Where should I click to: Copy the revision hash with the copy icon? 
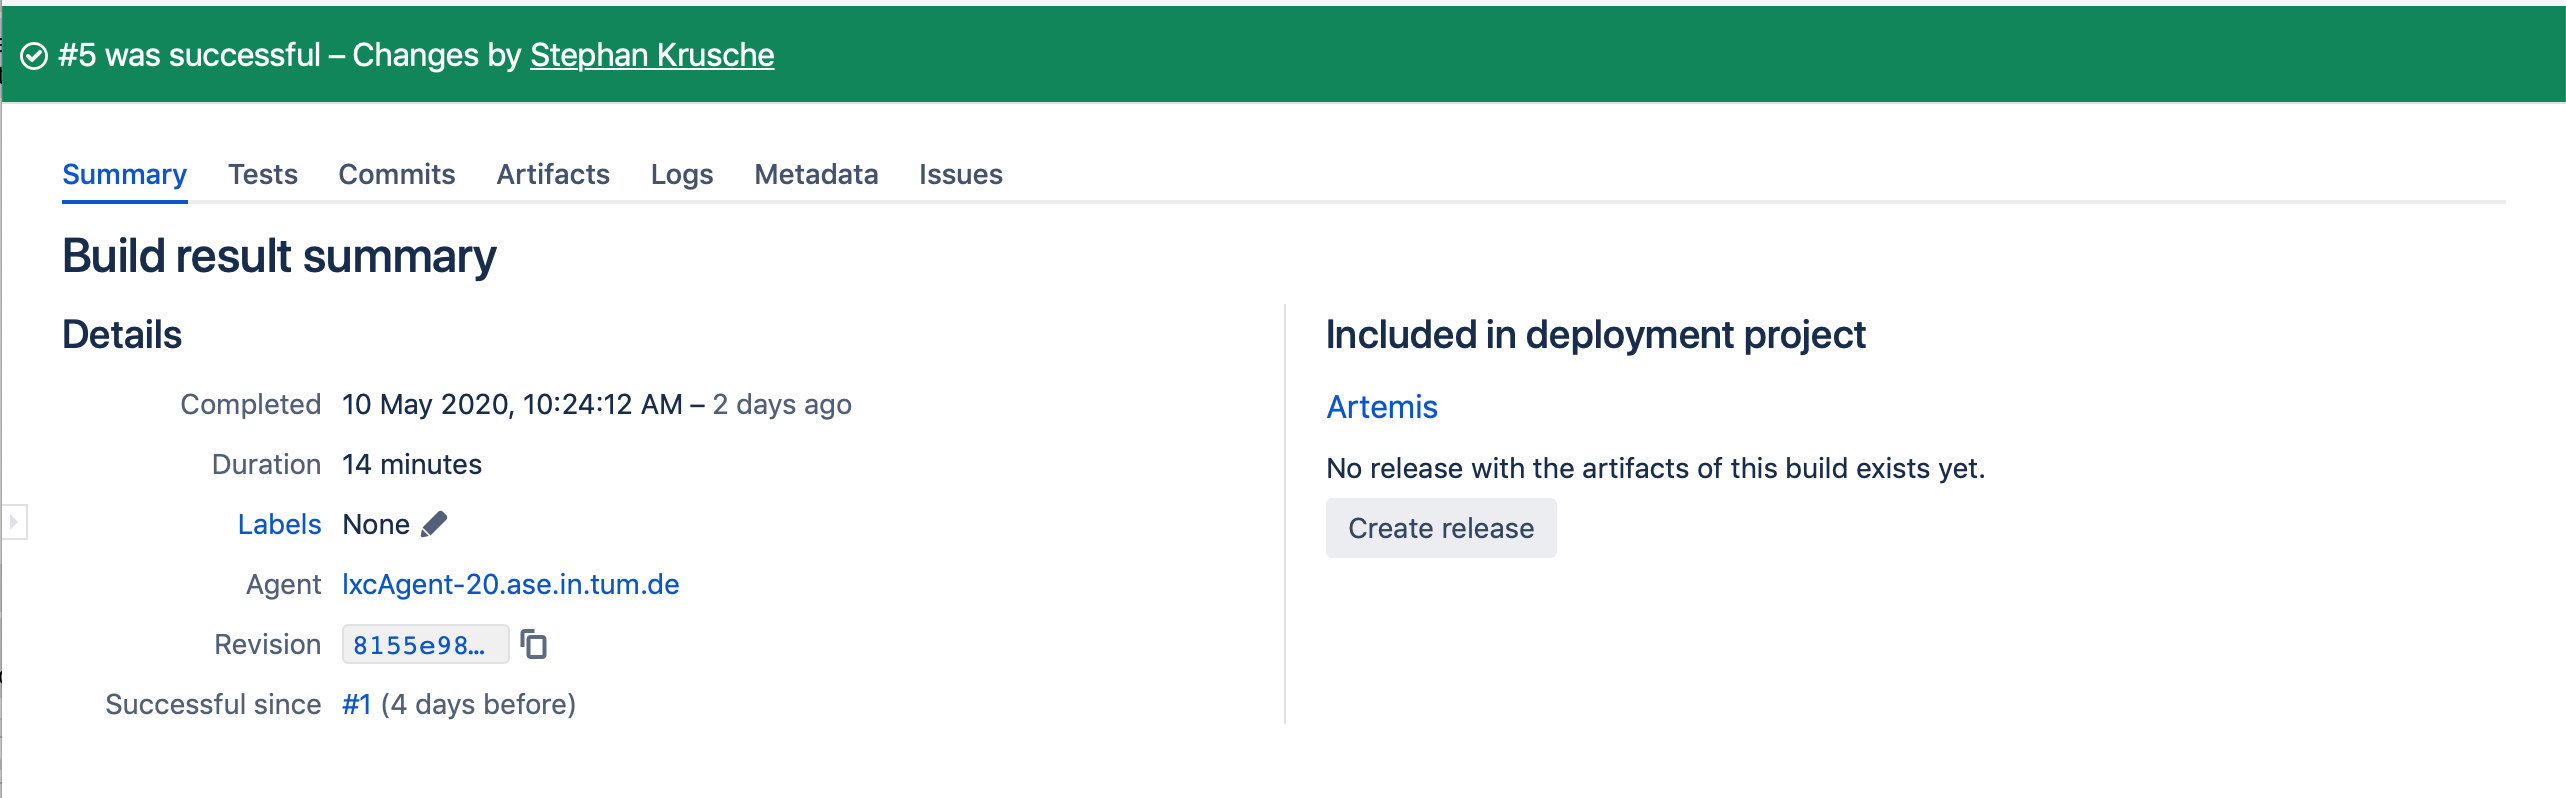[534, 645]
